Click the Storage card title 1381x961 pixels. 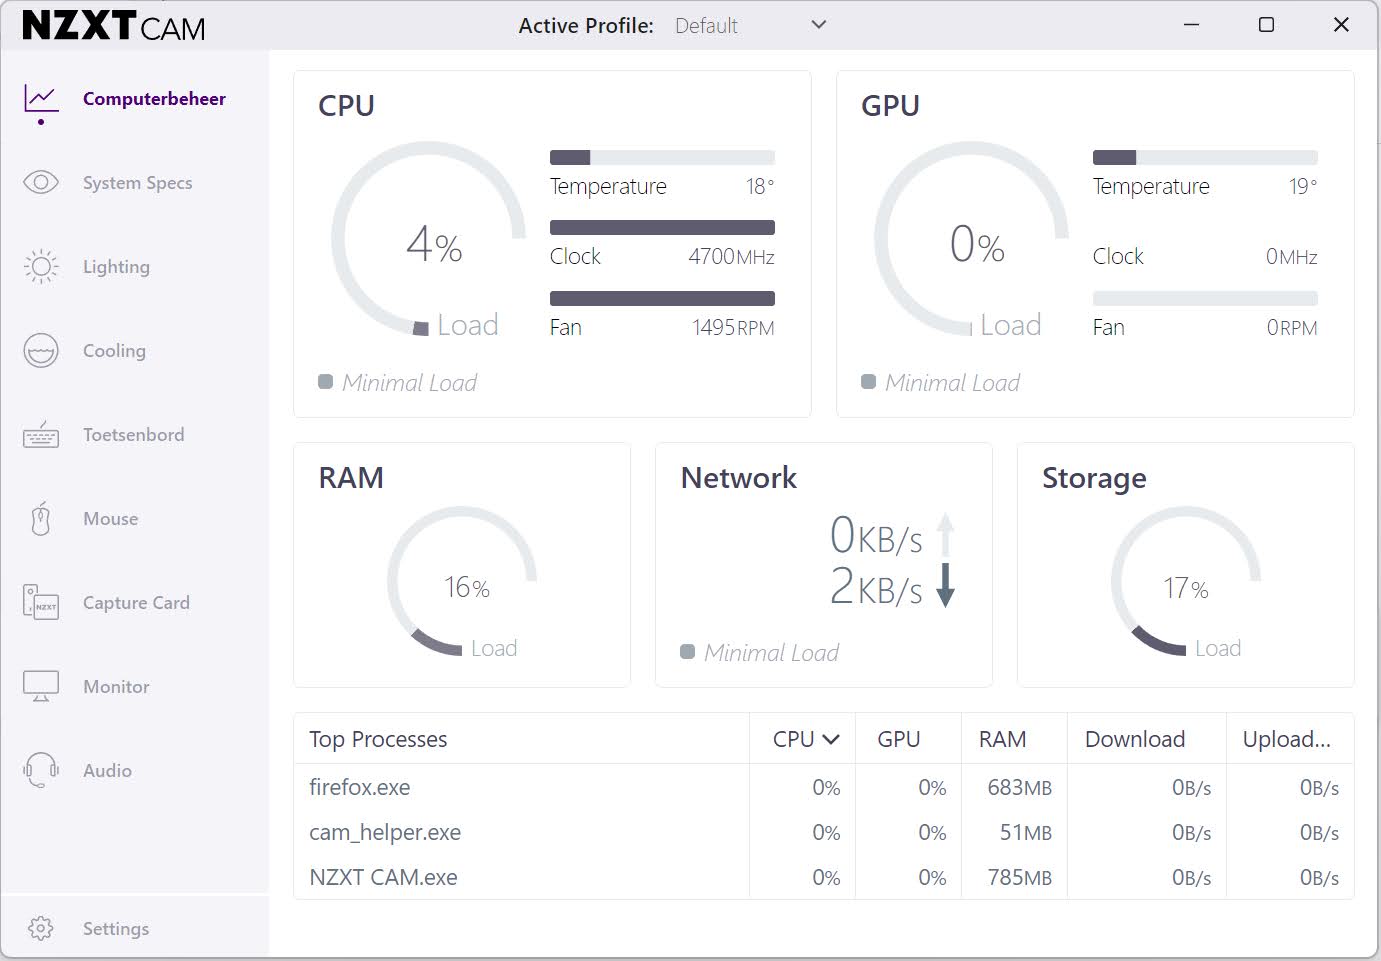(1094, 479)
